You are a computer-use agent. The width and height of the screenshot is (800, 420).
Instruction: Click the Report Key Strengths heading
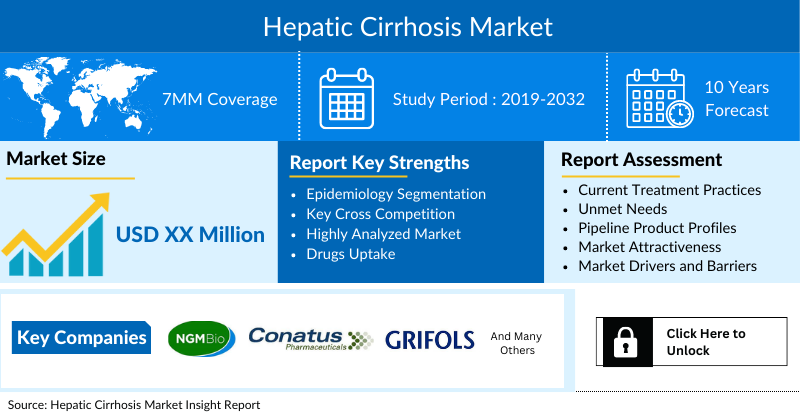coord(379,162)
